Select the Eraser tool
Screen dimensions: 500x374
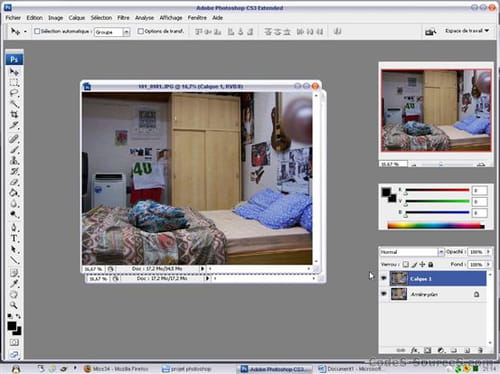pyautogui.click(x=14, y=182)
